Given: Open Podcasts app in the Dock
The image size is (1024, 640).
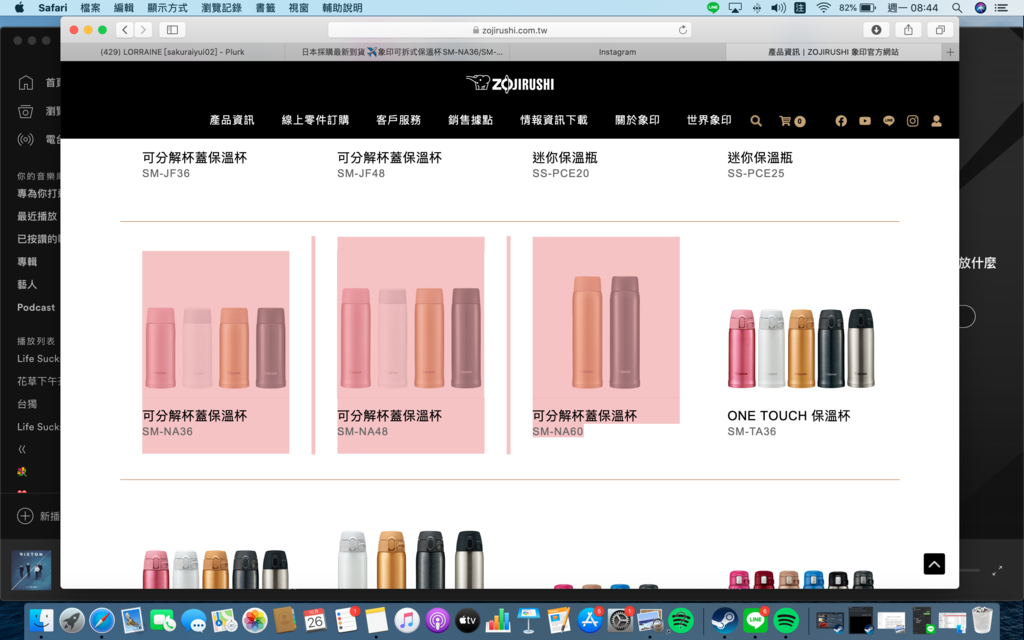Looking at the screenshot, I should [437, 620].
